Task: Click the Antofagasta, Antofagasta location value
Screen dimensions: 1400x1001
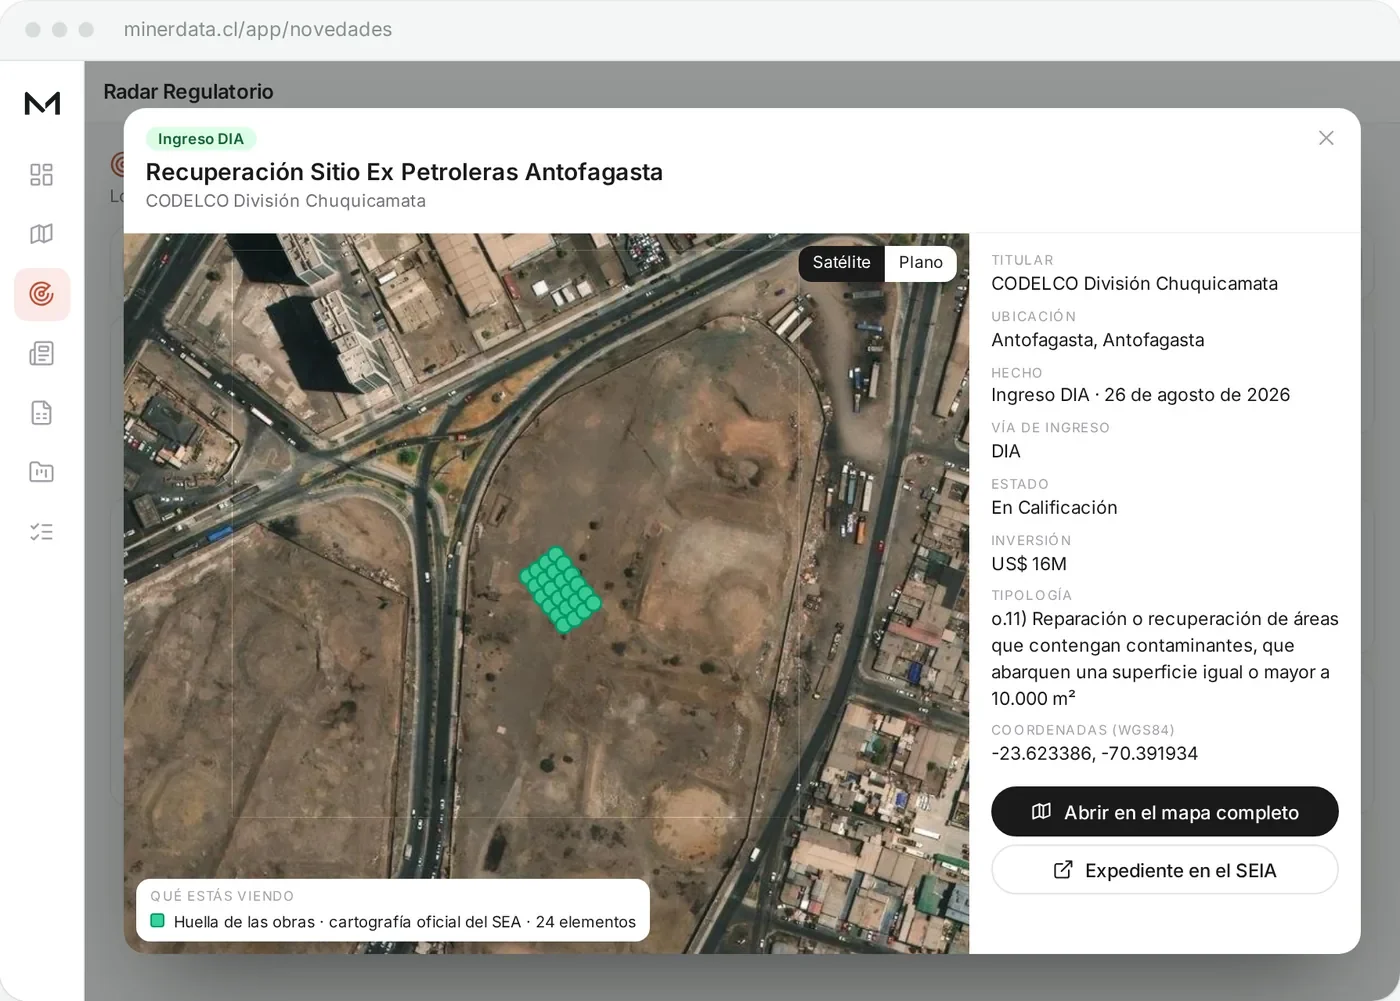Action: [x=1098, y=340]
